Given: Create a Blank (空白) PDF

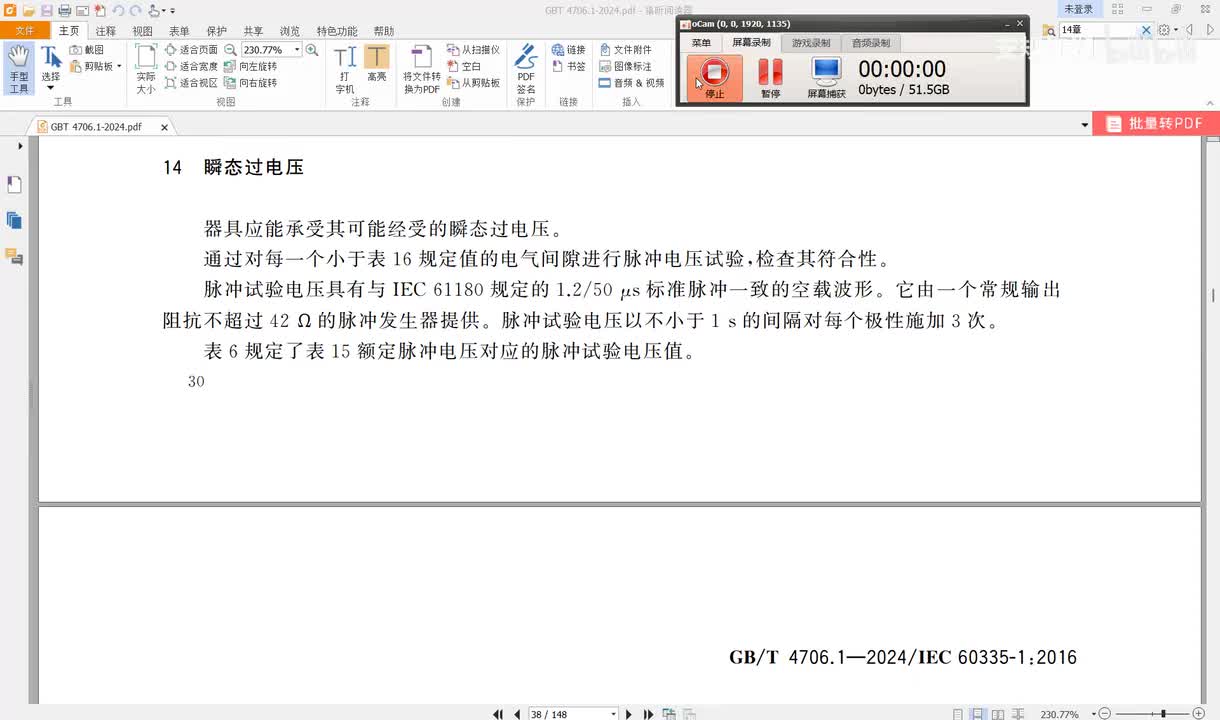Looking at the screenshot, I should (x=464, y=66).
